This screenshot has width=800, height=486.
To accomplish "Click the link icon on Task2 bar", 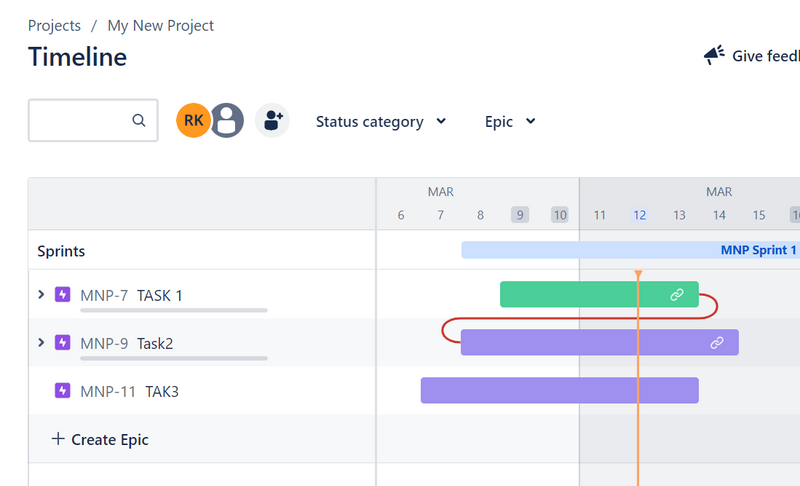I will [x=717, y=343].
